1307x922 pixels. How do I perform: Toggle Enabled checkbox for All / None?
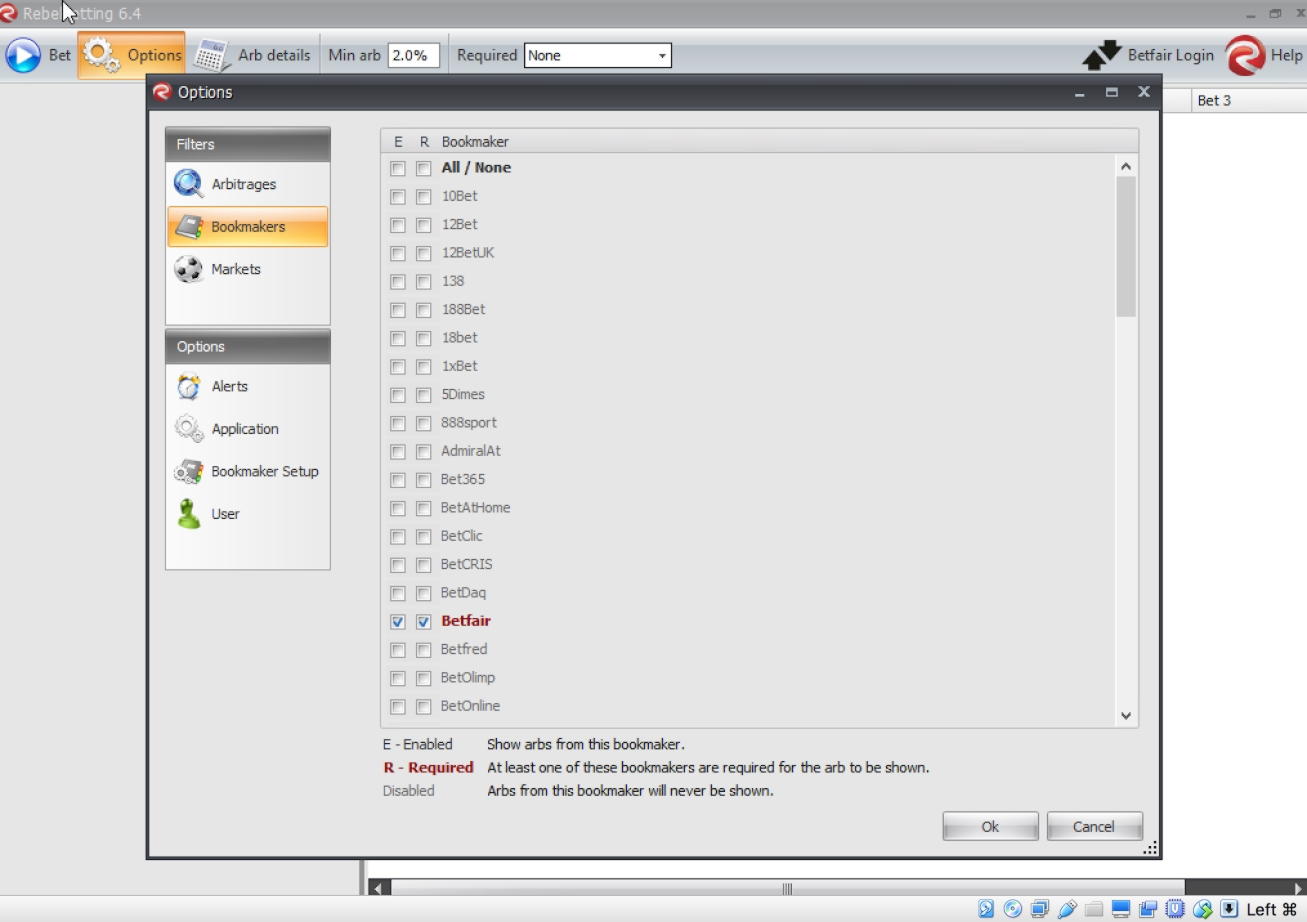[398, 168]
